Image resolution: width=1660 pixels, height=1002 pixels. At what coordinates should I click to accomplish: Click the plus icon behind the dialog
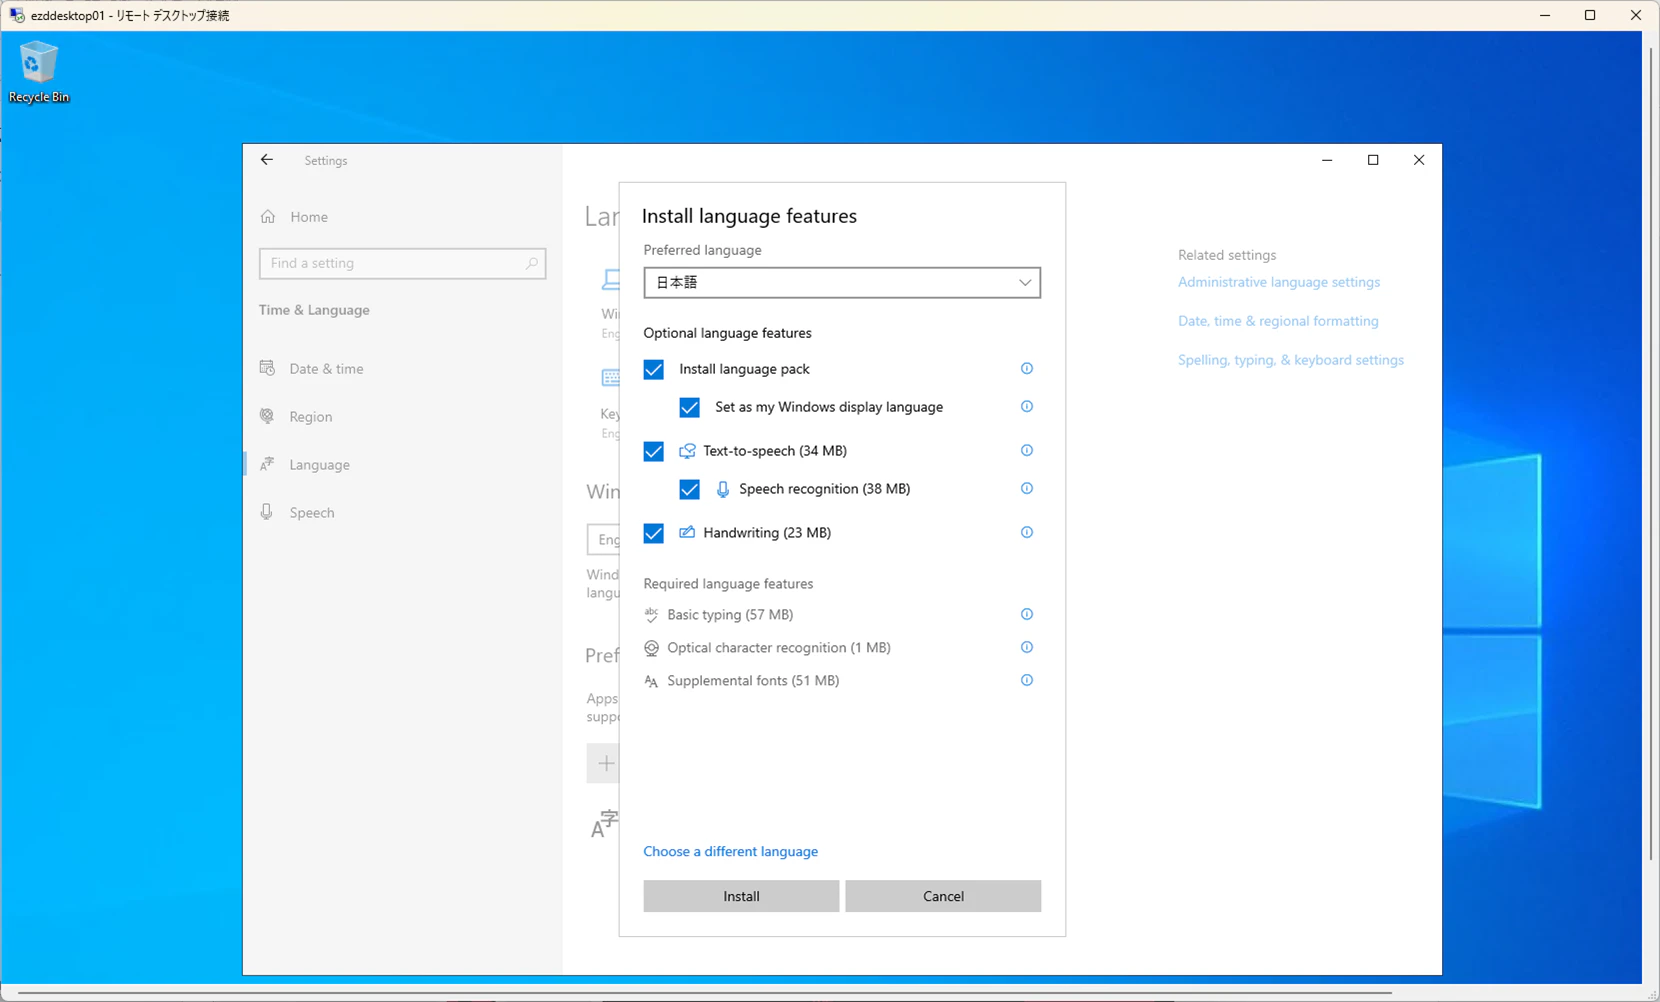click(x=605, y=764)
